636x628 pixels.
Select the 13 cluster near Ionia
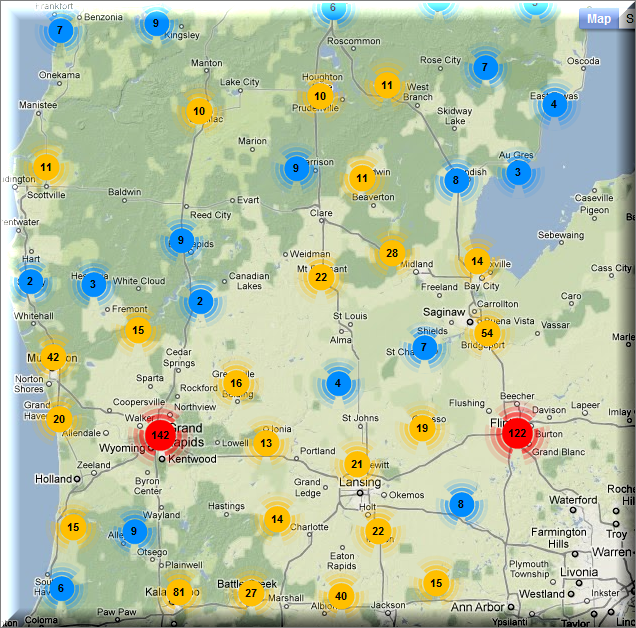point(266,443)
